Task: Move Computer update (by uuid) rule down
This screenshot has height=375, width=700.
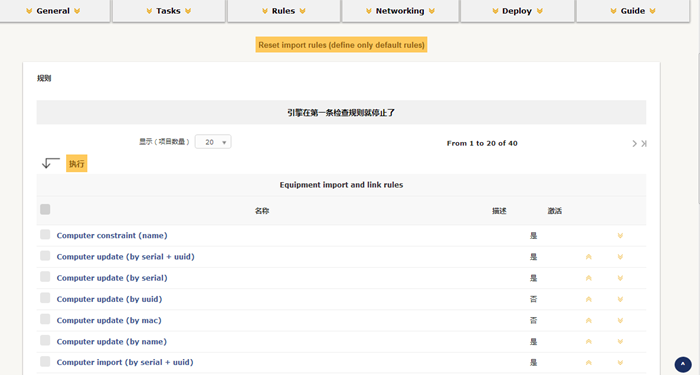Action: click(x=620, y=299)
